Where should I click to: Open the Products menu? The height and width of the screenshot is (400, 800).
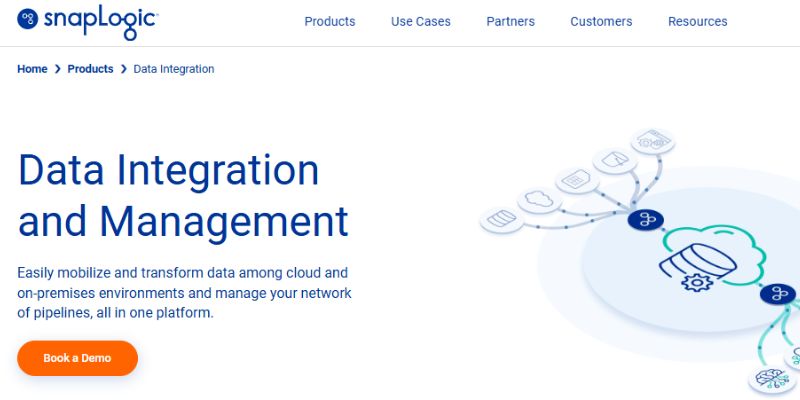(330, 21)
